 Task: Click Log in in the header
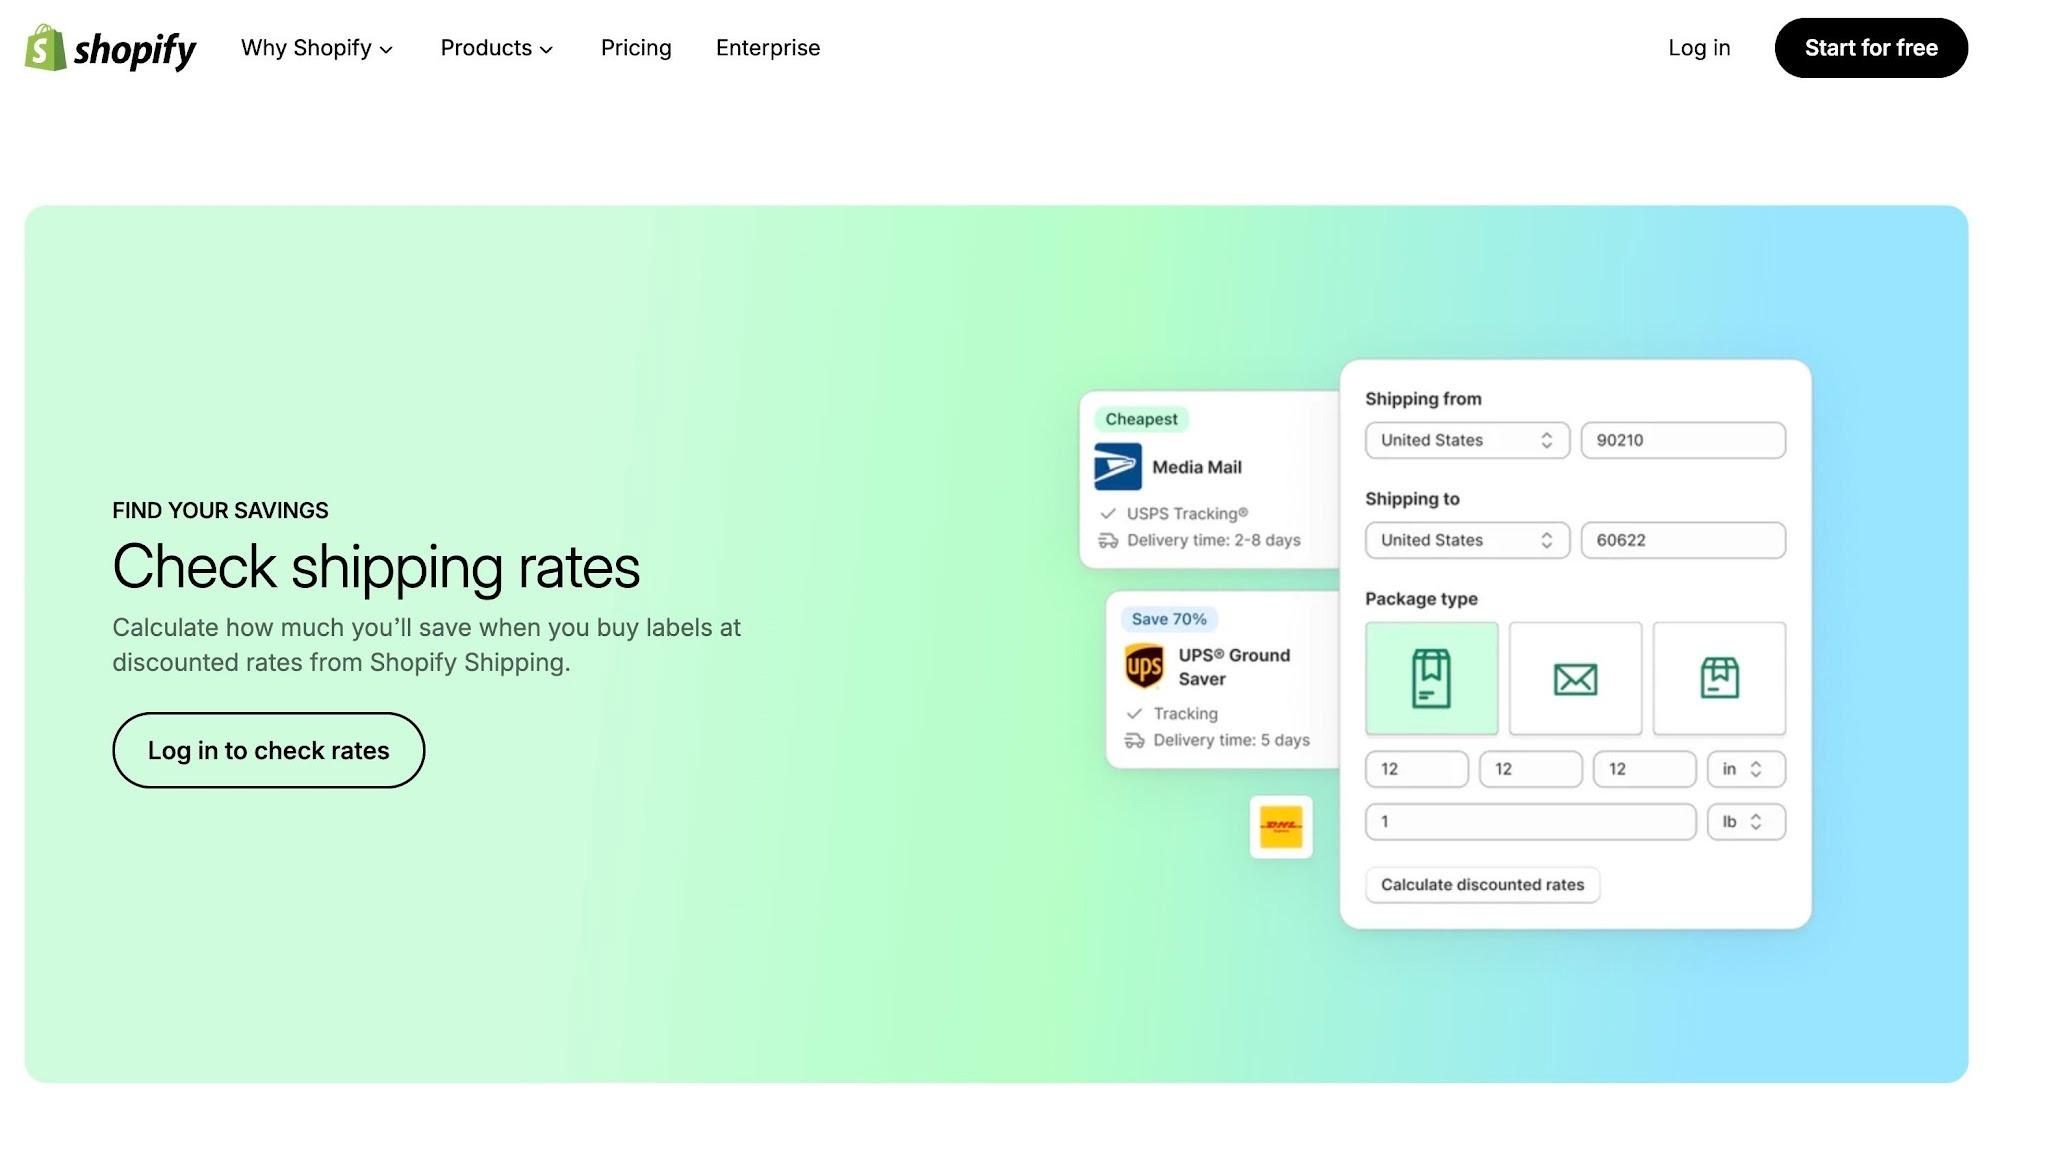pos(1699,48)
